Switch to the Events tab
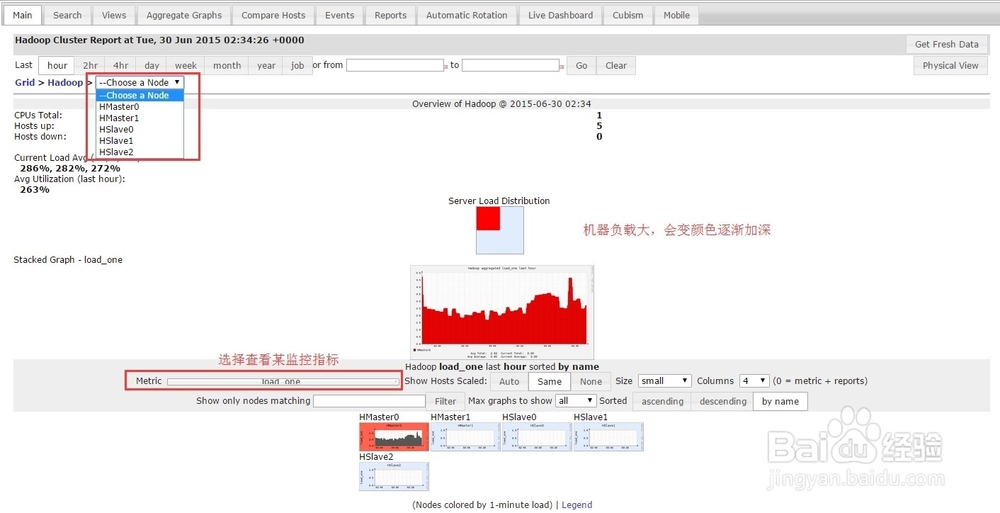This screenshot has width=1000, height=513. pyautogui.click(x=339, y=15)
